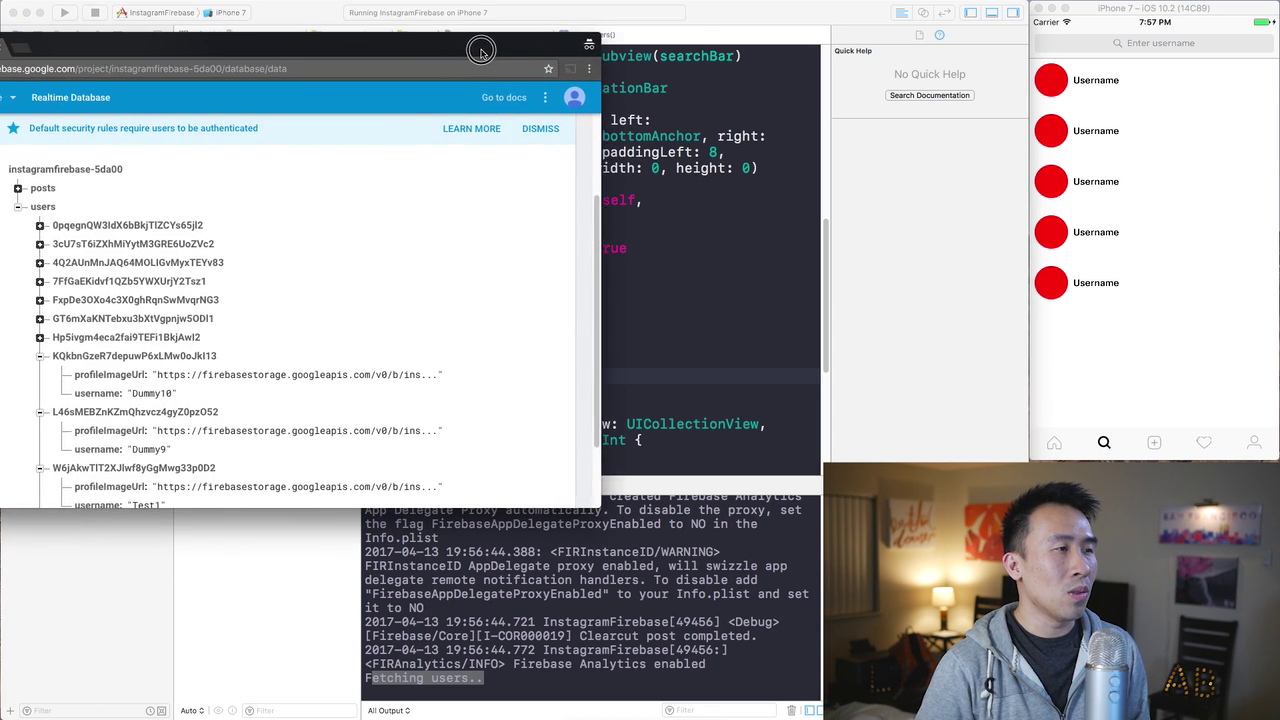Viewport: 1280px width, 720px height.
Task: Open the profile tab in simulator
Action: 1254,443
